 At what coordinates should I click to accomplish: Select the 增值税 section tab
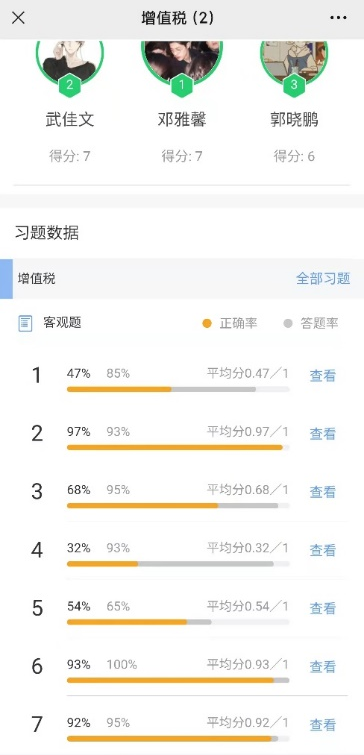pos(37,279)
